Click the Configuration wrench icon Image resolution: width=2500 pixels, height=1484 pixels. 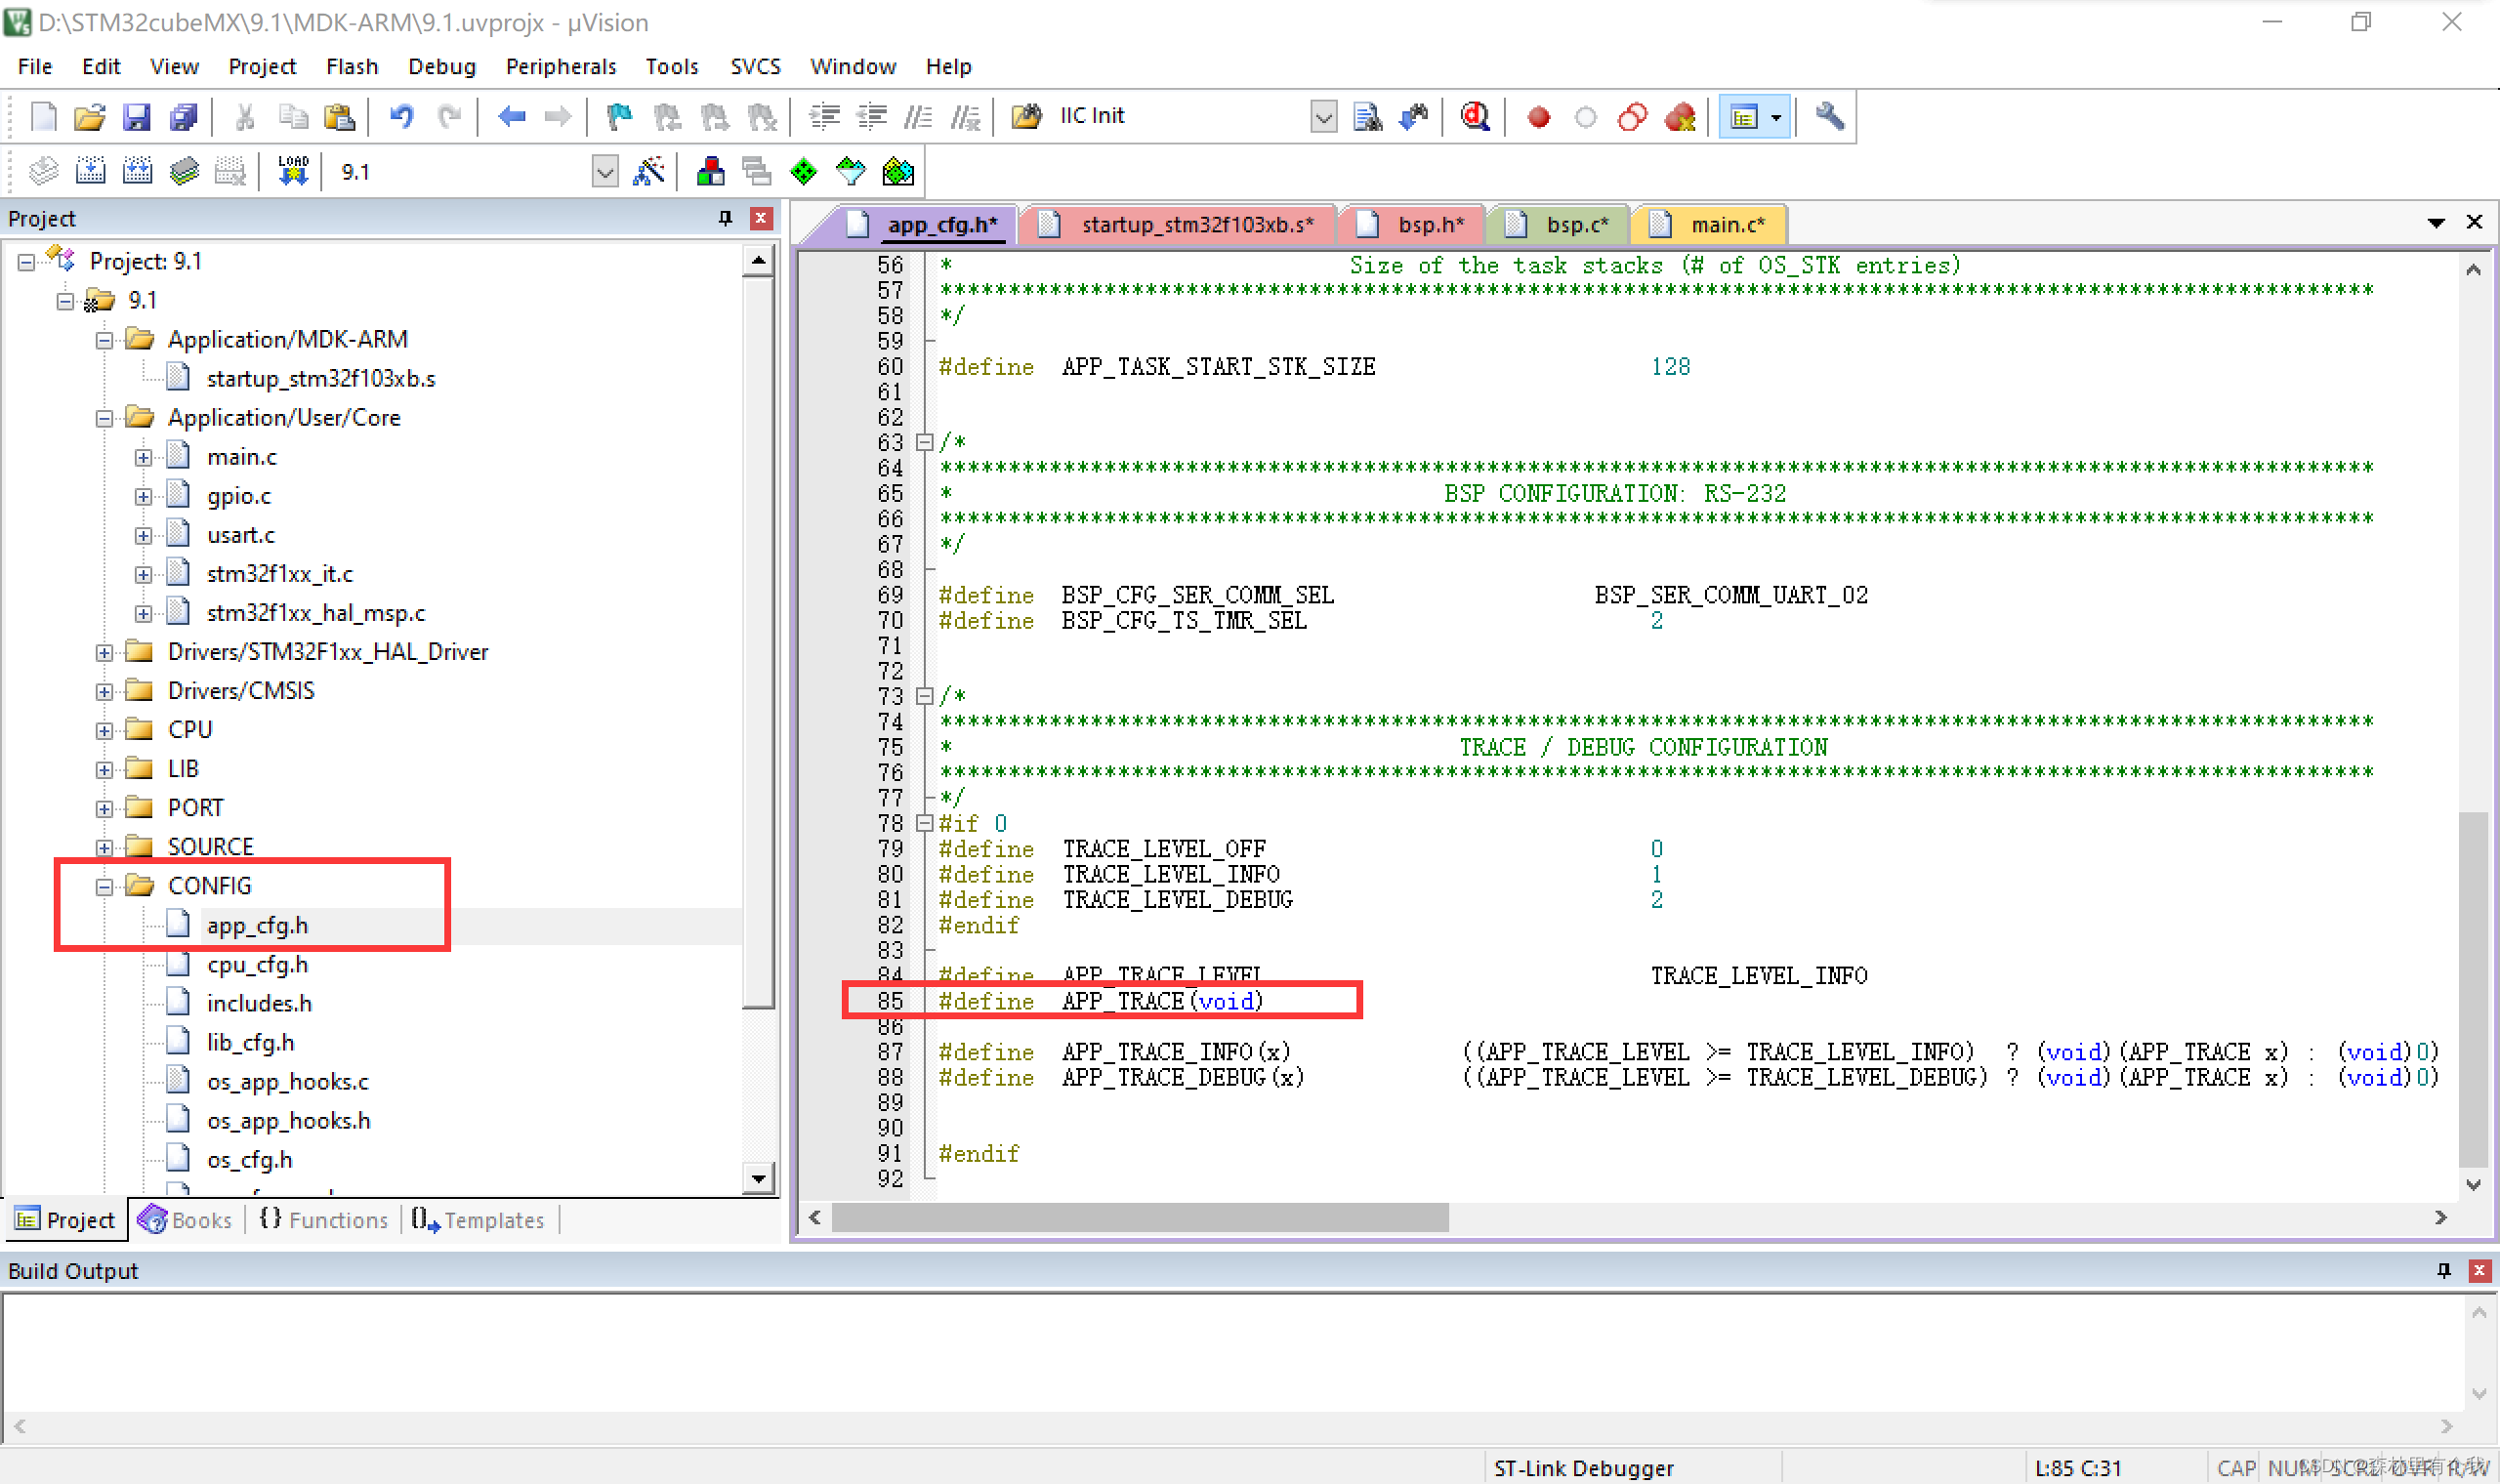click(x=1829, y=117)
